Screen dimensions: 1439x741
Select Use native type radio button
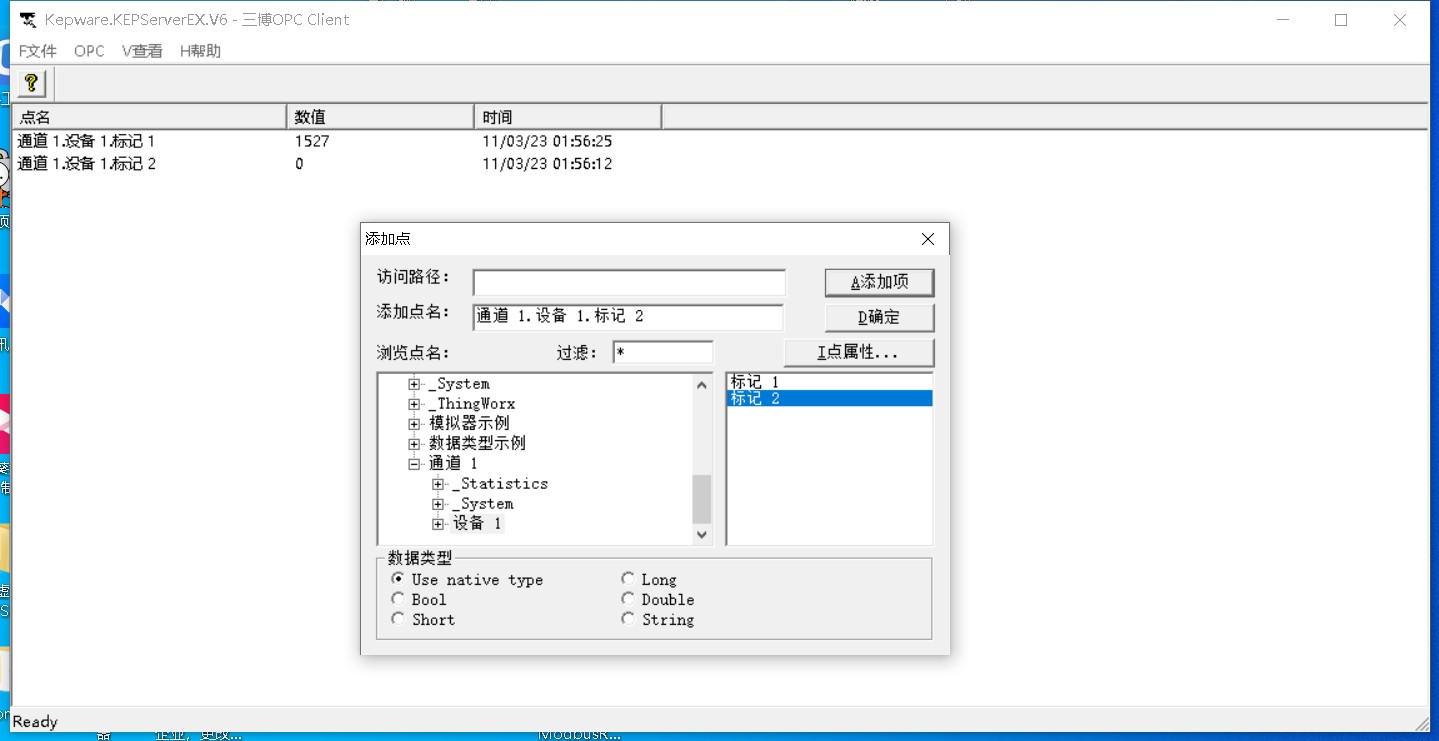point(398,579)
